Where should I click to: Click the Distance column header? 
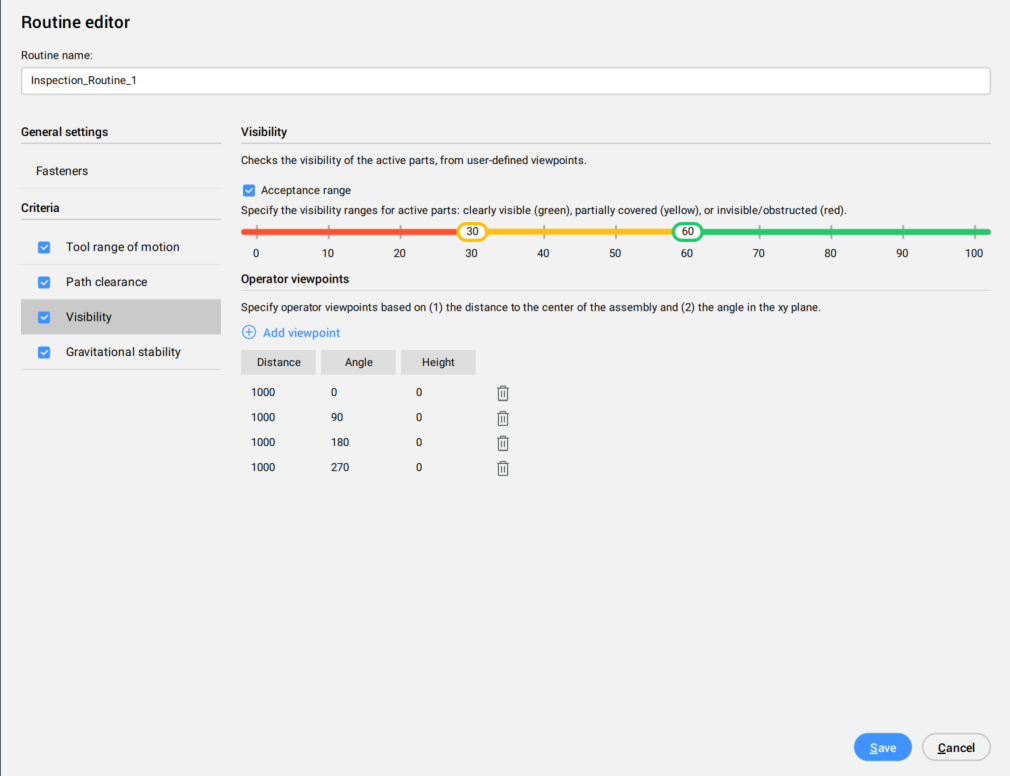point(278,362)
